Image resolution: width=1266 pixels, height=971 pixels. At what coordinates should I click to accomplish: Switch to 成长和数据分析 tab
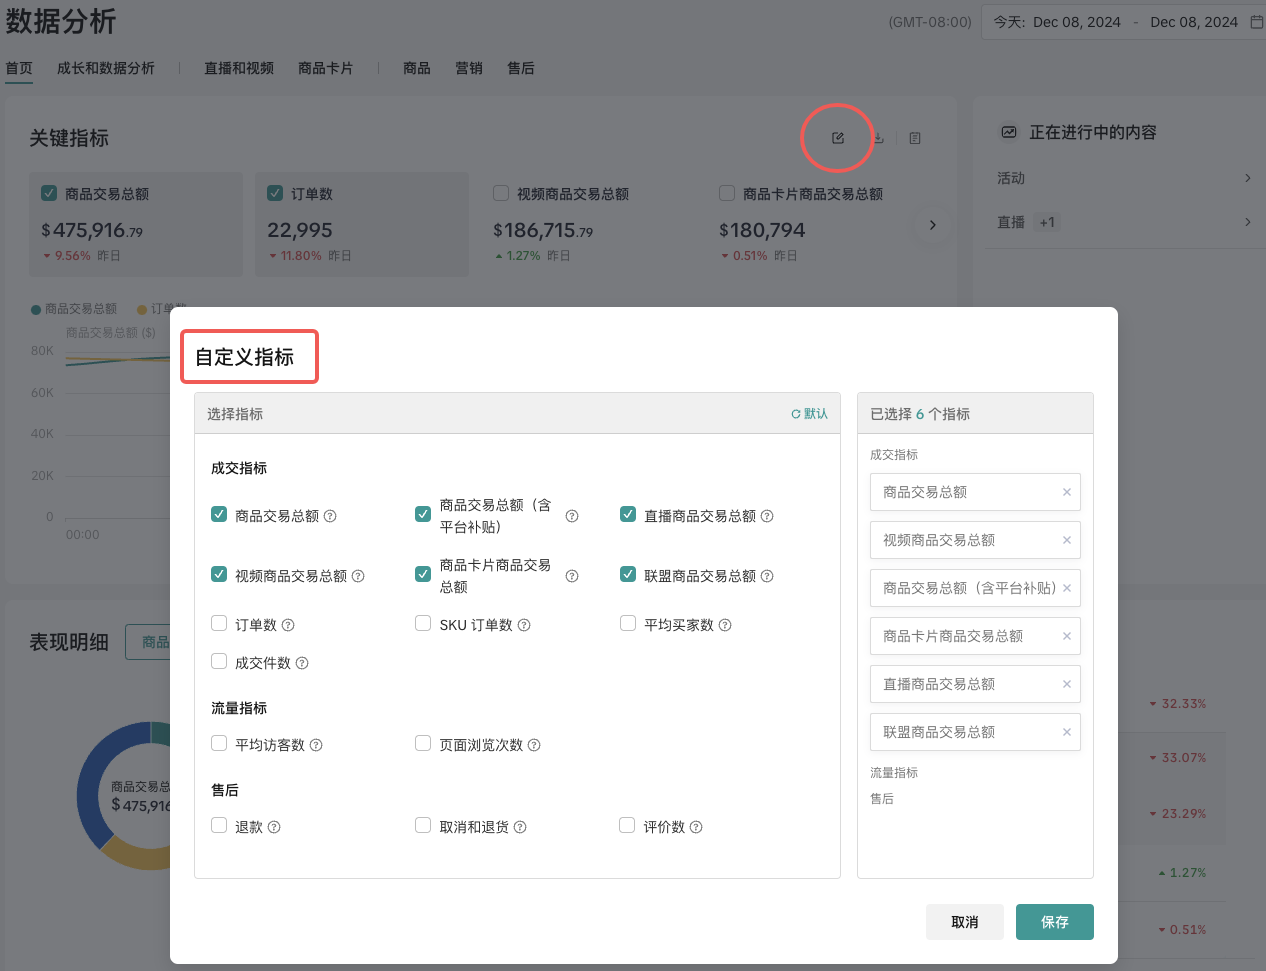106,68
